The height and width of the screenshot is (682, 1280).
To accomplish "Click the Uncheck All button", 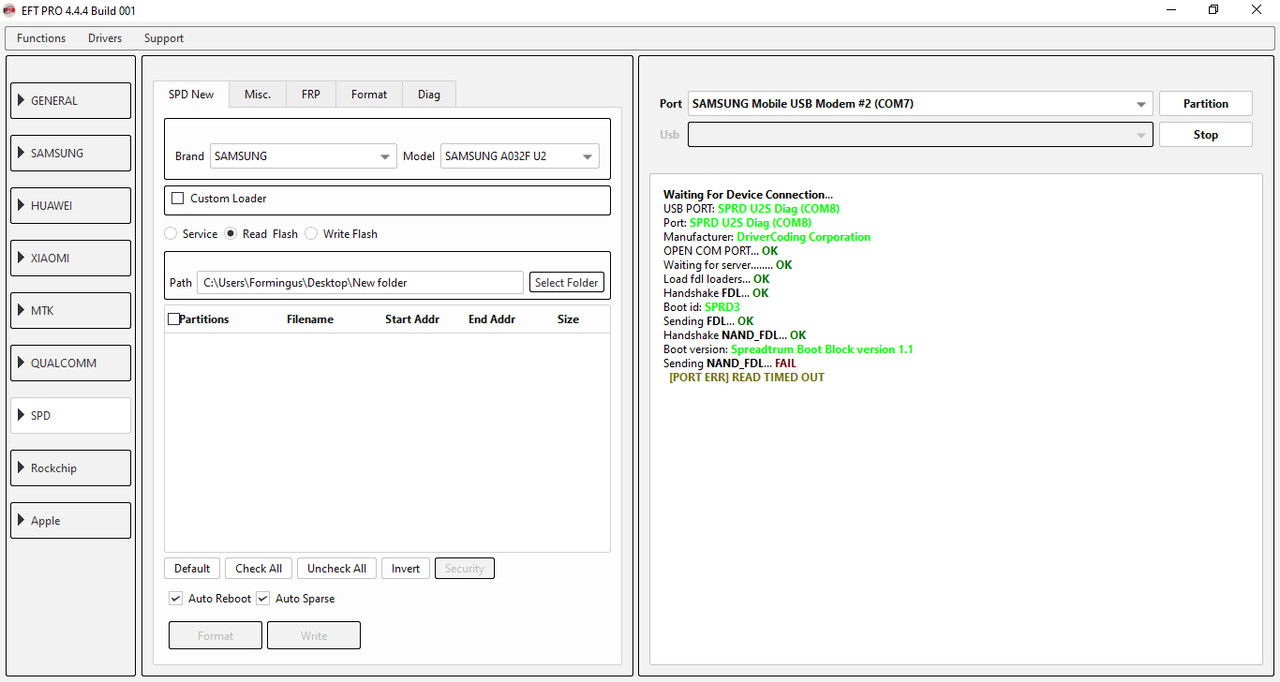I will pyautogui.click(x=337, y=568).
